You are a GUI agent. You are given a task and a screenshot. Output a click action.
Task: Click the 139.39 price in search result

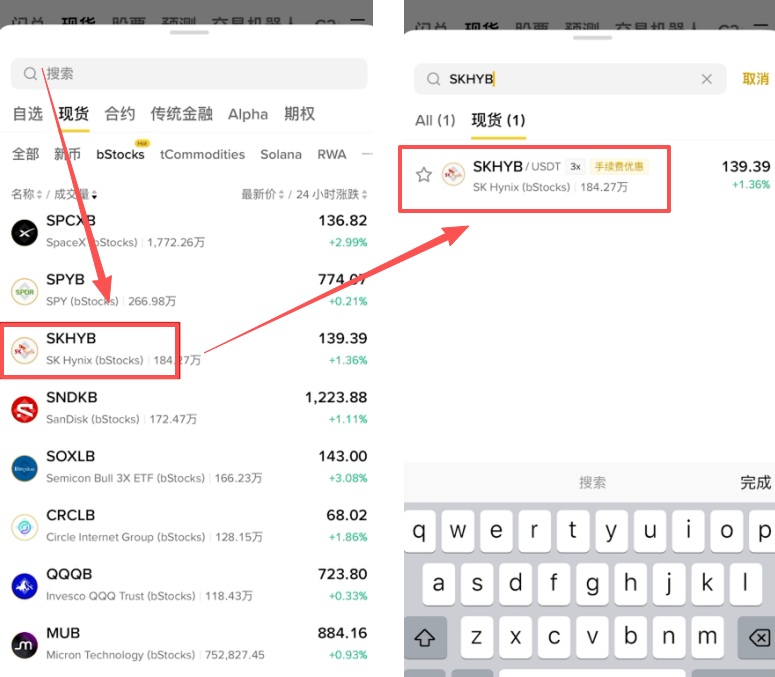pyautogui.click(x=745, y=167)
